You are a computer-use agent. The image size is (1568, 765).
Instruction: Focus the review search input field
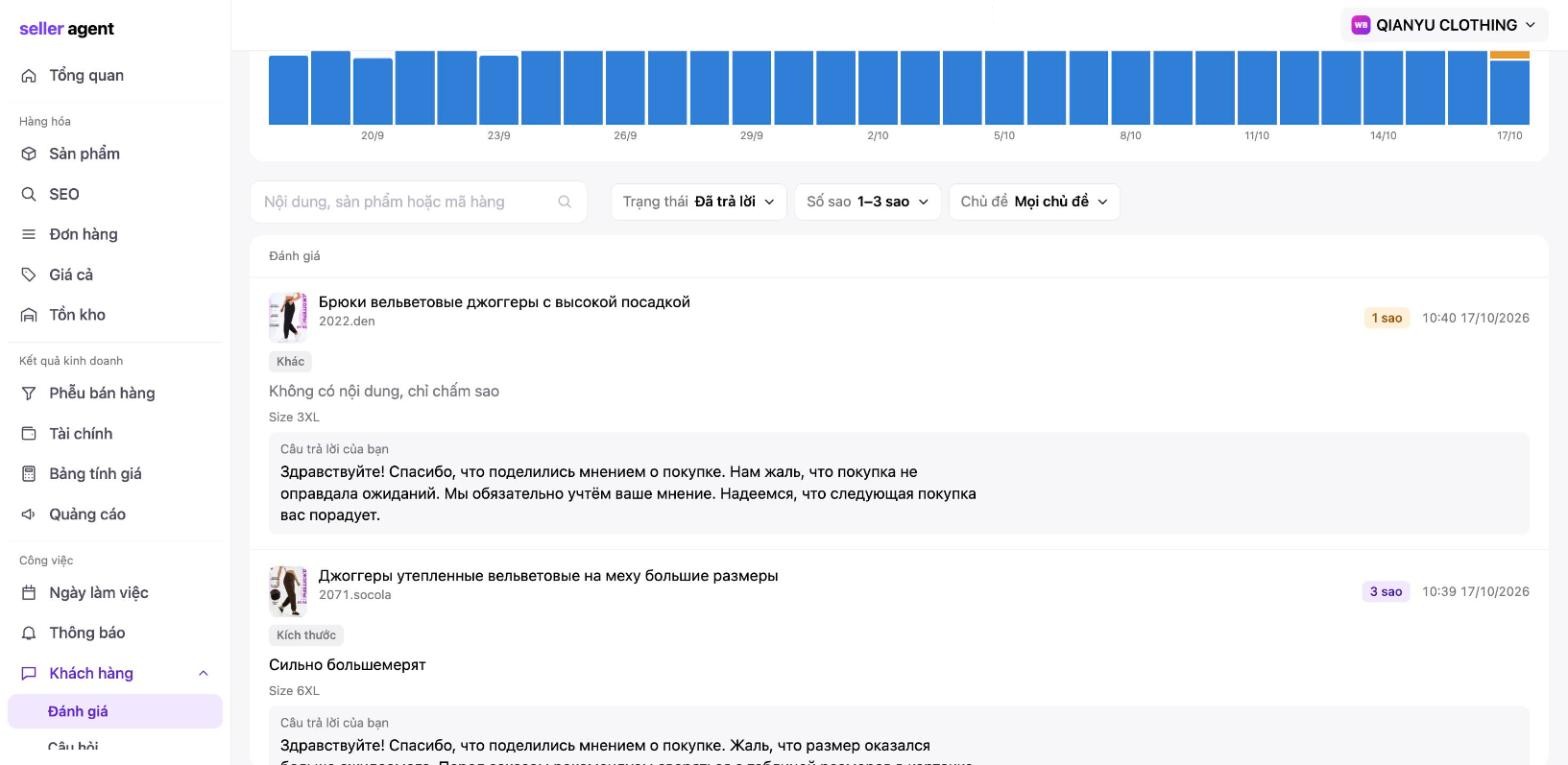[x=418, y=202]
